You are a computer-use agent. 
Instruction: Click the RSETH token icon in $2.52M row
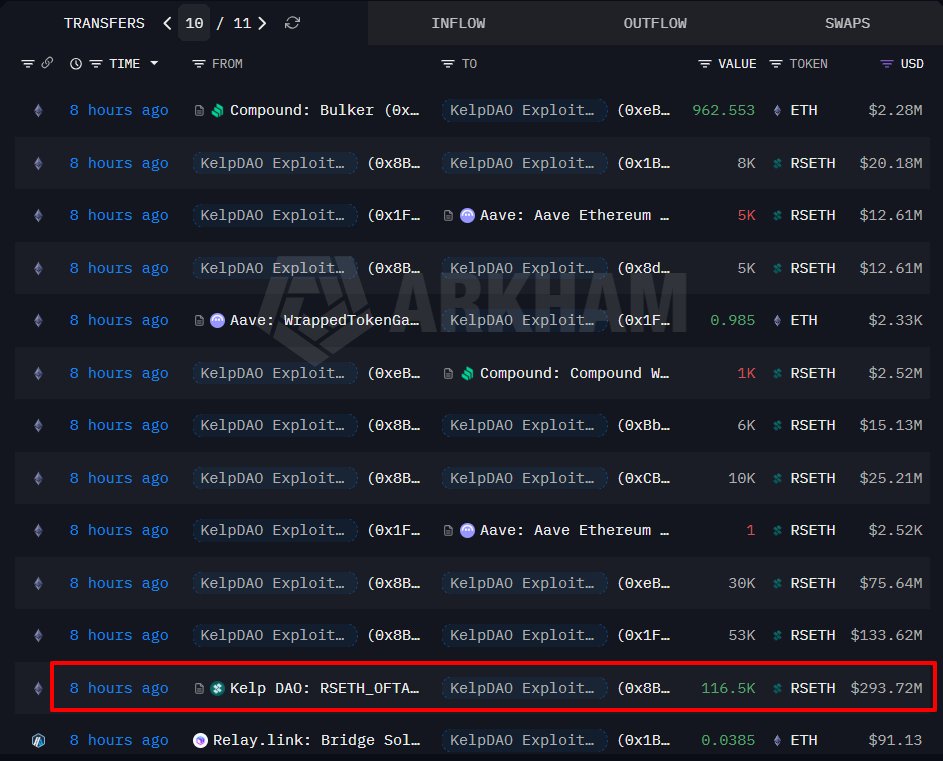tap(777, 374)
